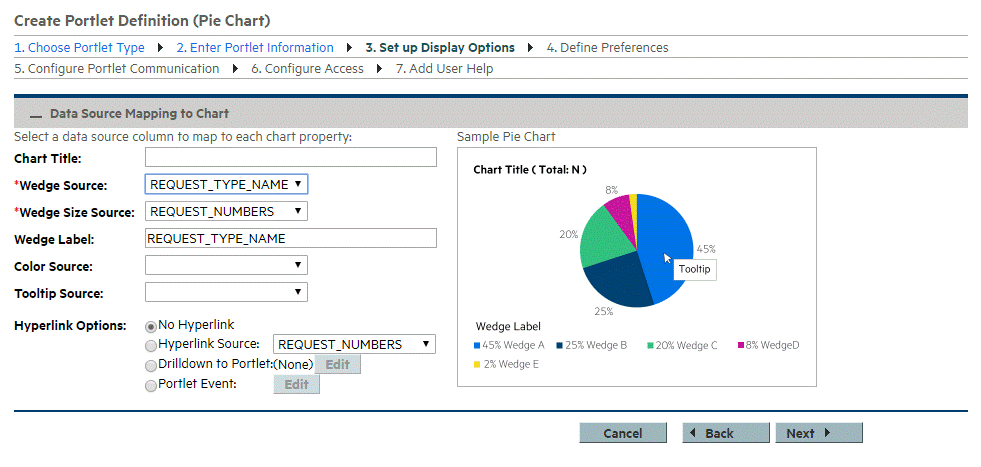Click the magenta WedgeD legend swatch
The height and width of the screenshot is (467, 981).
[741, 346]
